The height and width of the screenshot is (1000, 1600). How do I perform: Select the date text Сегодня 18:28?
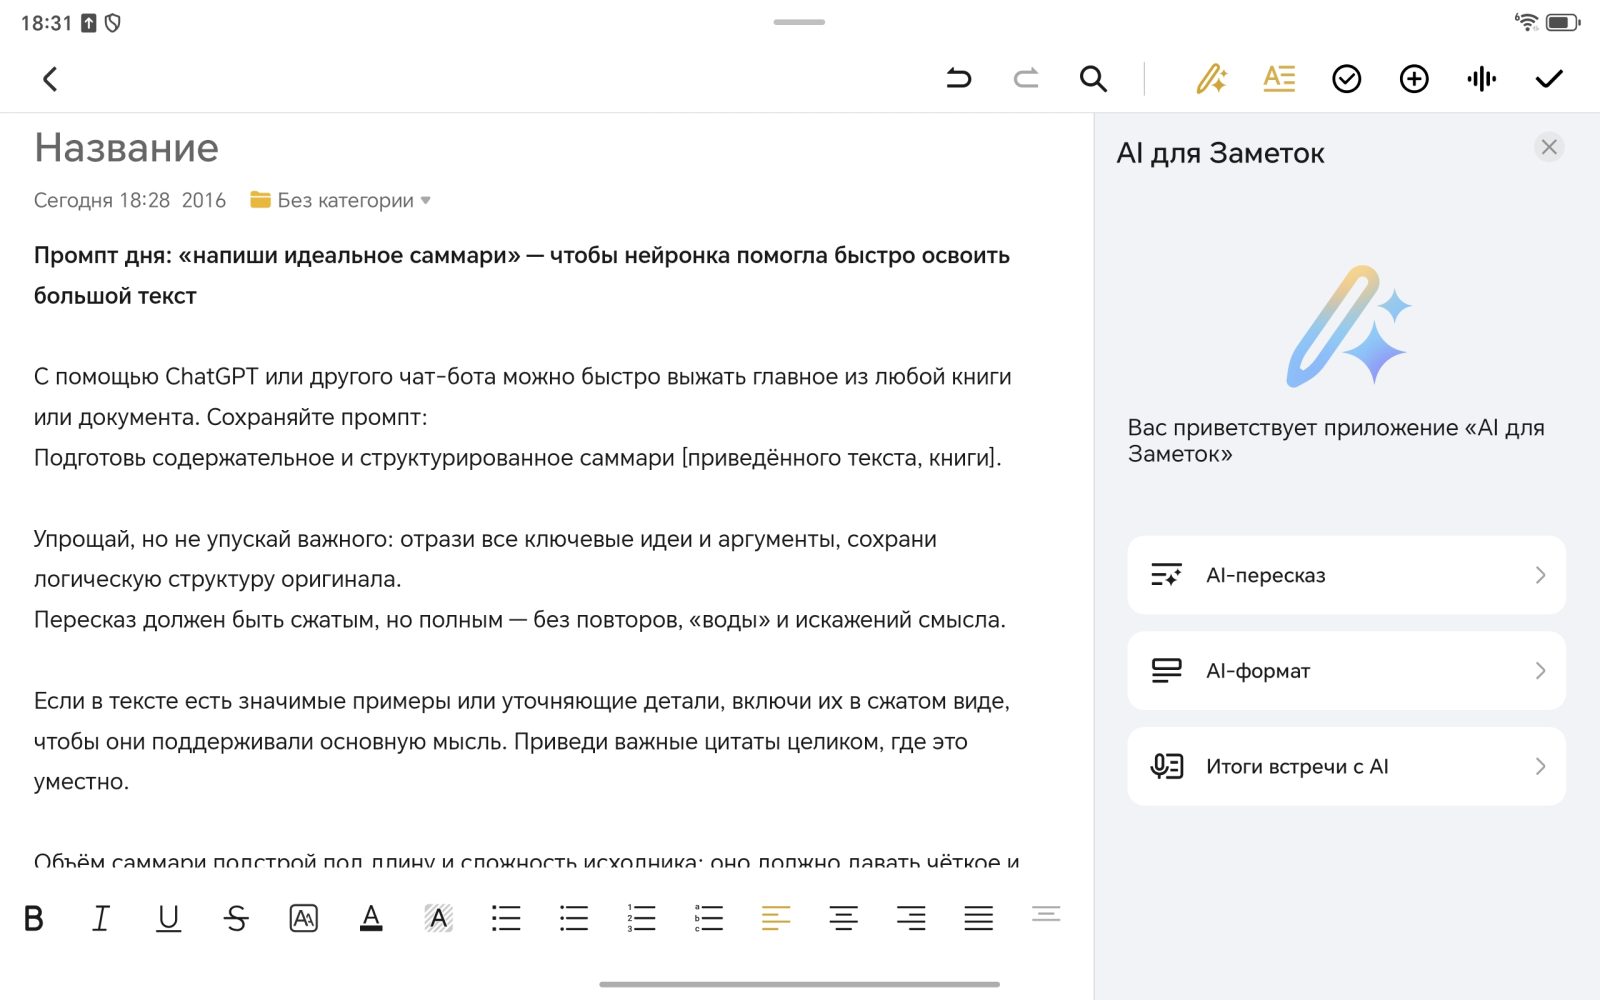click(x=102, y=200)
